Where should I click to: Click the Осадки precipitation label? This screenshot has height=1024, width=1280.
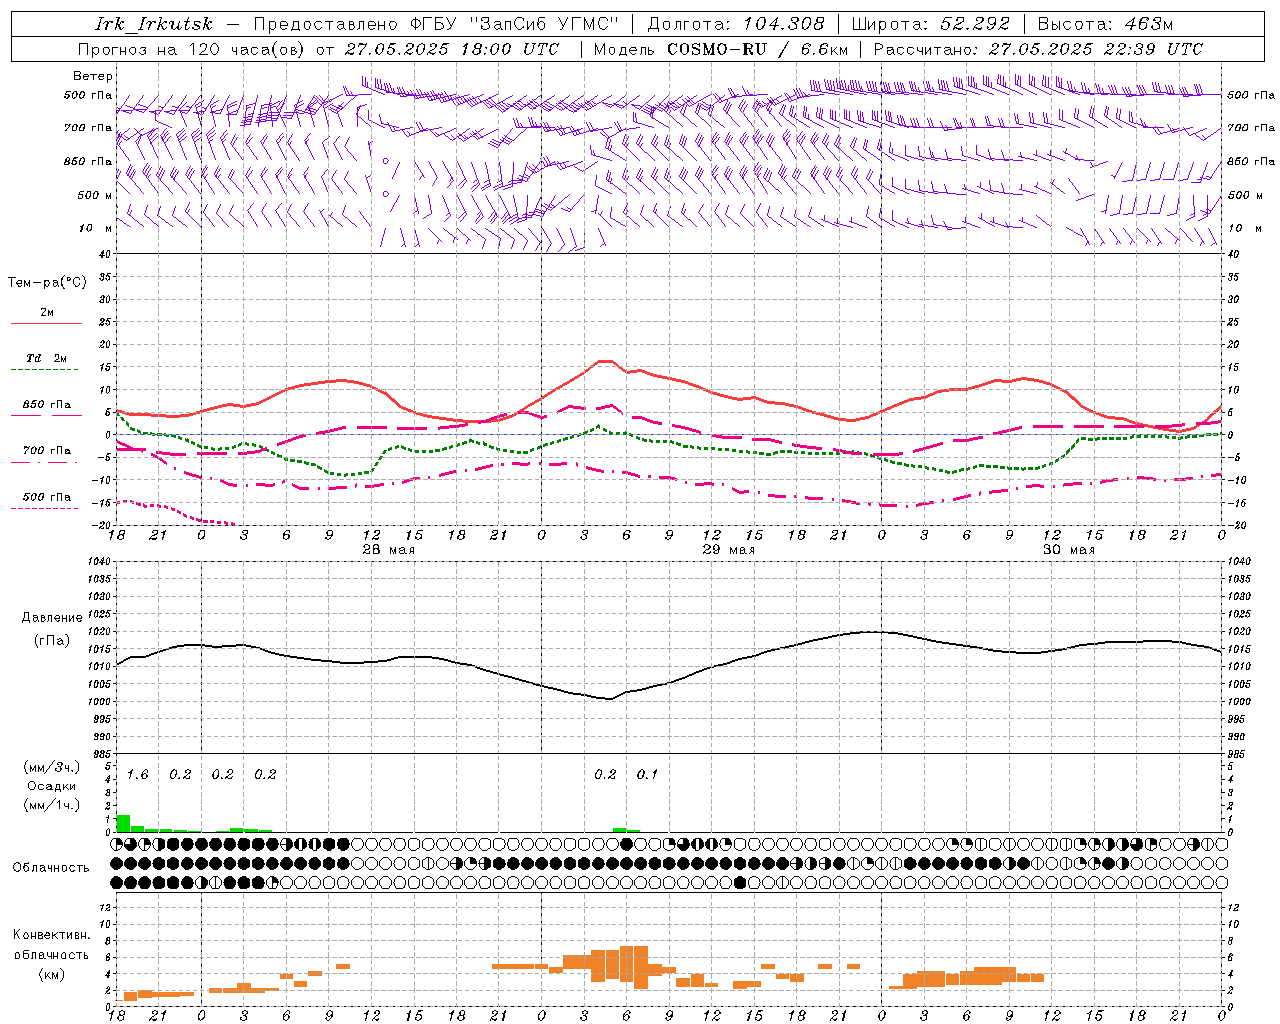point(51,786)
